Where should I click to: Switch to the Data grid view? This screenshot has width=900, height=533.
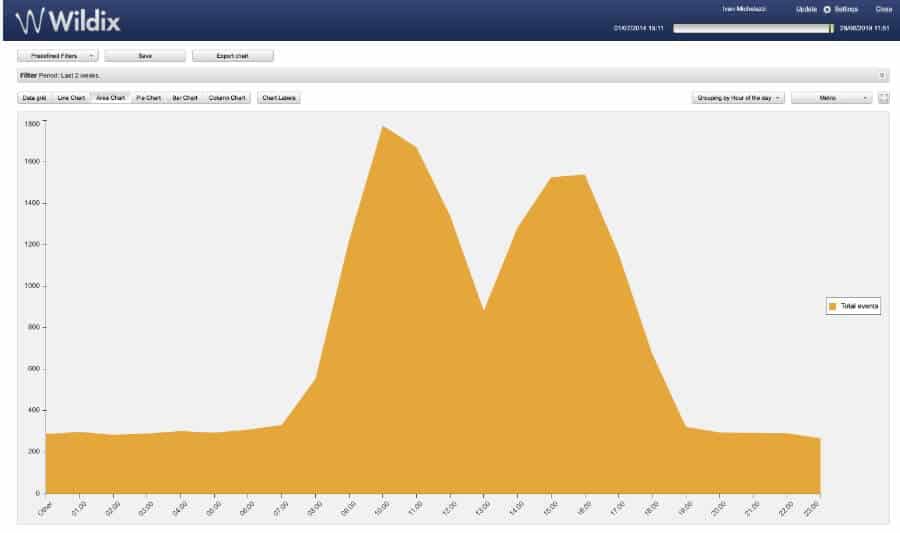point(35,98)
